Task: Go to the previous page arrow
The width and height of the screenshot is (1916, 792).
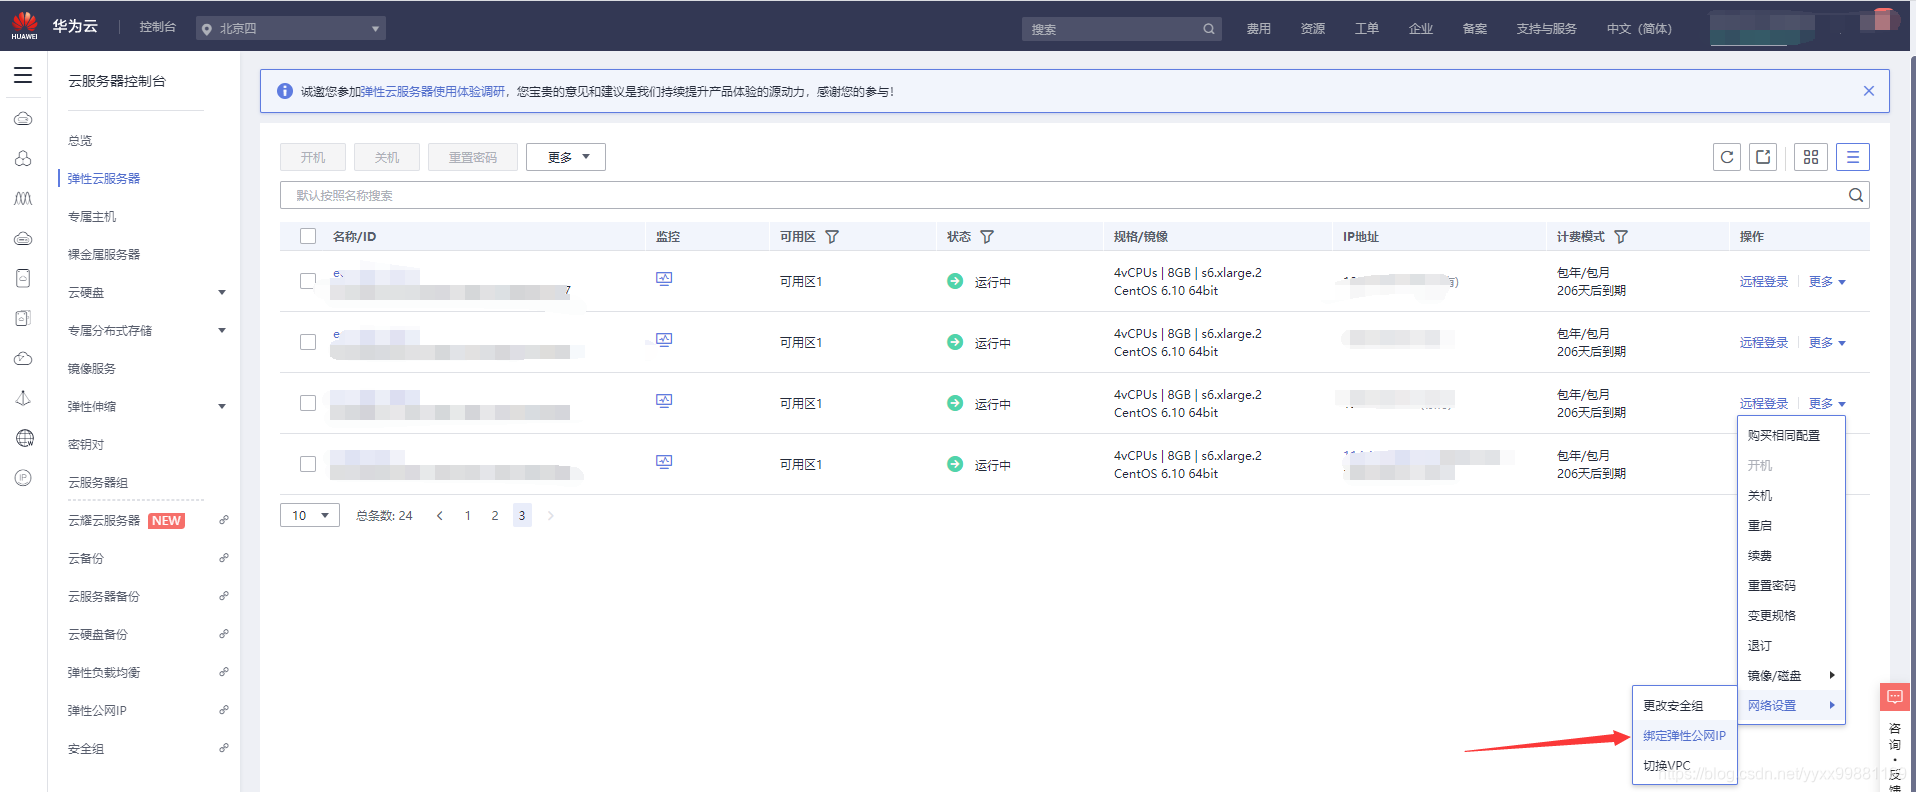Action: (440, 516)
